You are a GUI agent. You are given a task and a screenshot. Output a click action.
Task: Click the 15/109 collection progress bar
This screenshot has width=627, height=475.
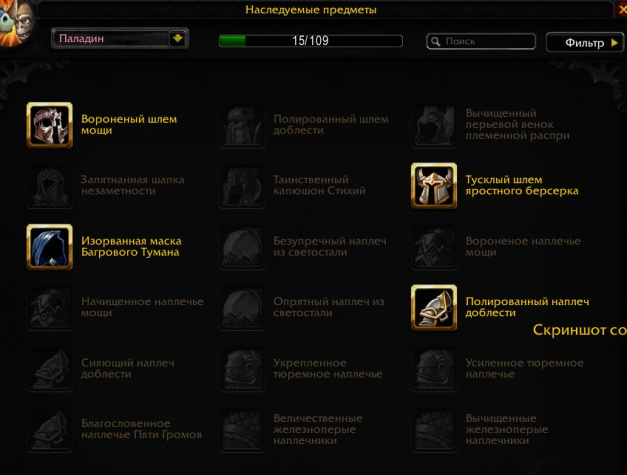pyautogui.click(x=311, y=41)
